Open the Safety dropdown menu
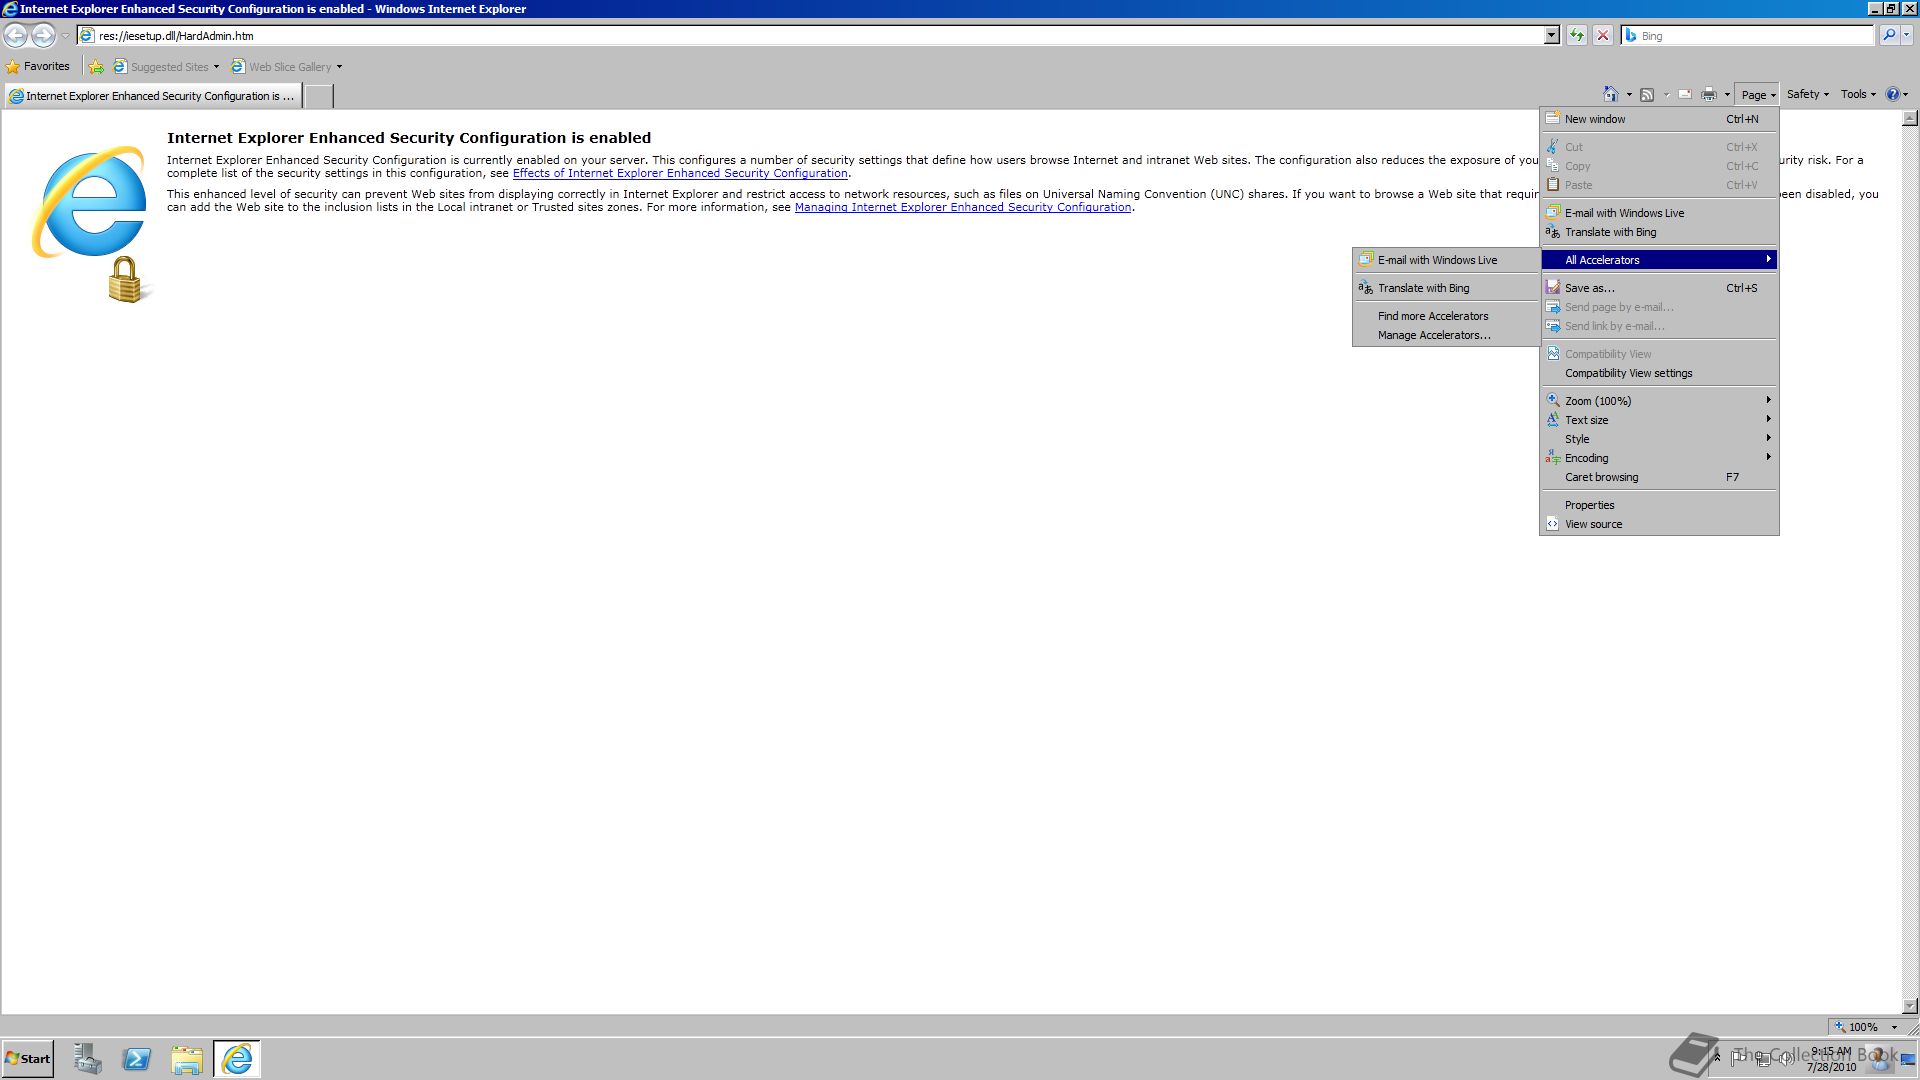 click(1808, 94)
